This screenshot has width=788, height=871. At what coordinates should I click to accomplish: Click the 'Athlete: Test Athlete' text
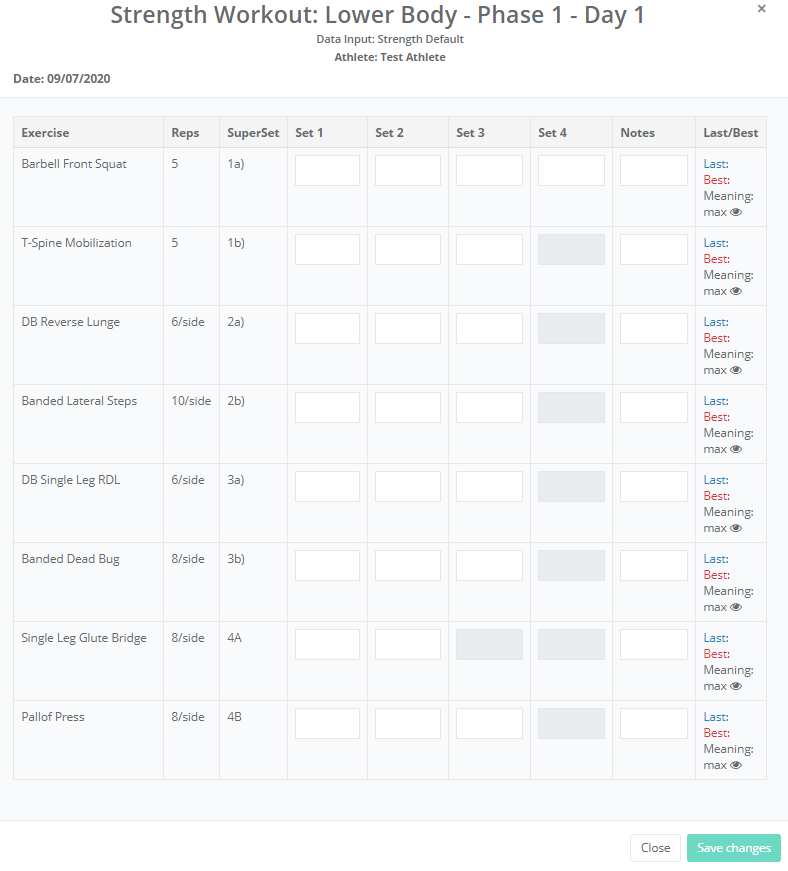(x=390, y=57)
